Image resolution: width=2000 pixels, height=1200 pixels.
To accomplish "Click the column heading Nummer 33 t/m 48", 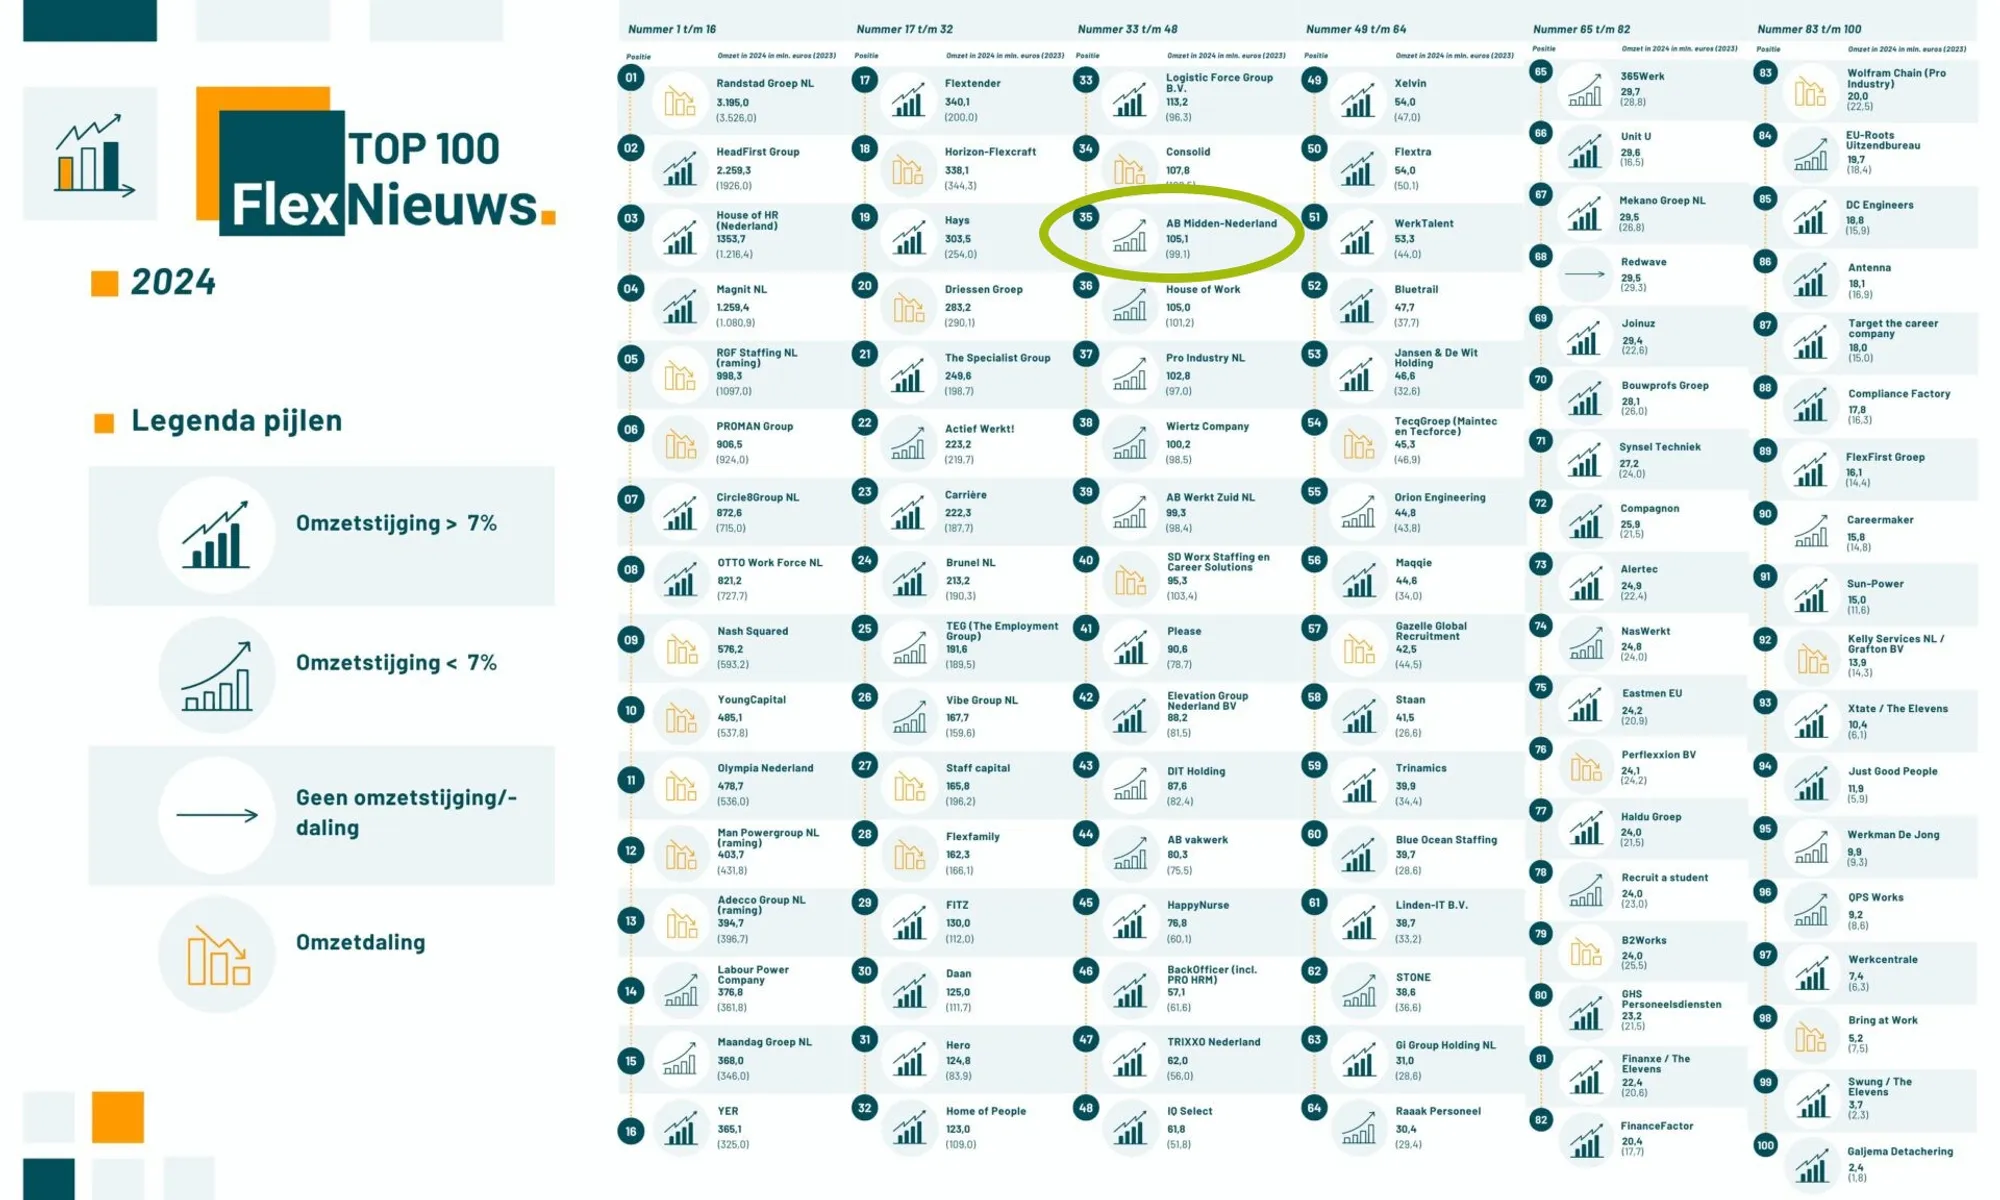I will tap(1127, 29).
